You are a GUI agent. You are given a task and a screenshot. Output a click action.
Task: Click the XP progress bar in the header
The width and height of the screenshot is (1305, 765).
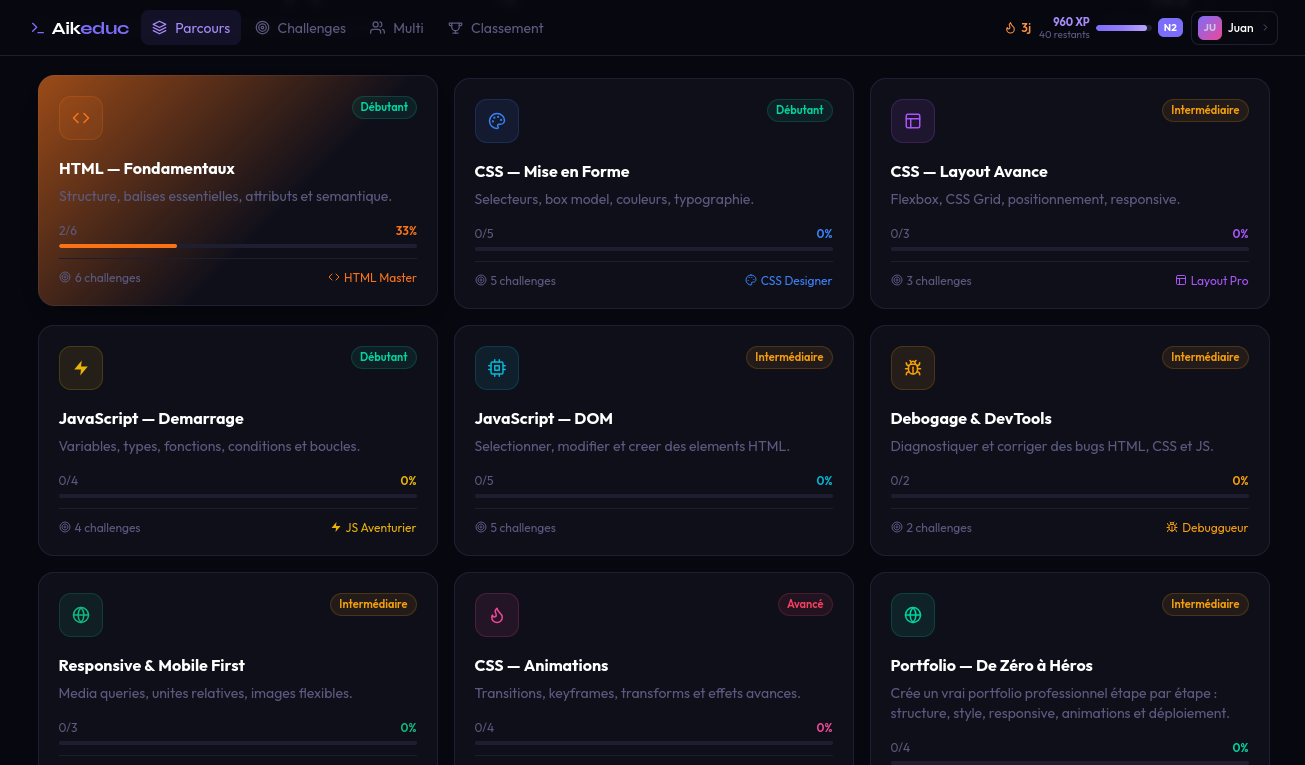[x=1123, y=28]
